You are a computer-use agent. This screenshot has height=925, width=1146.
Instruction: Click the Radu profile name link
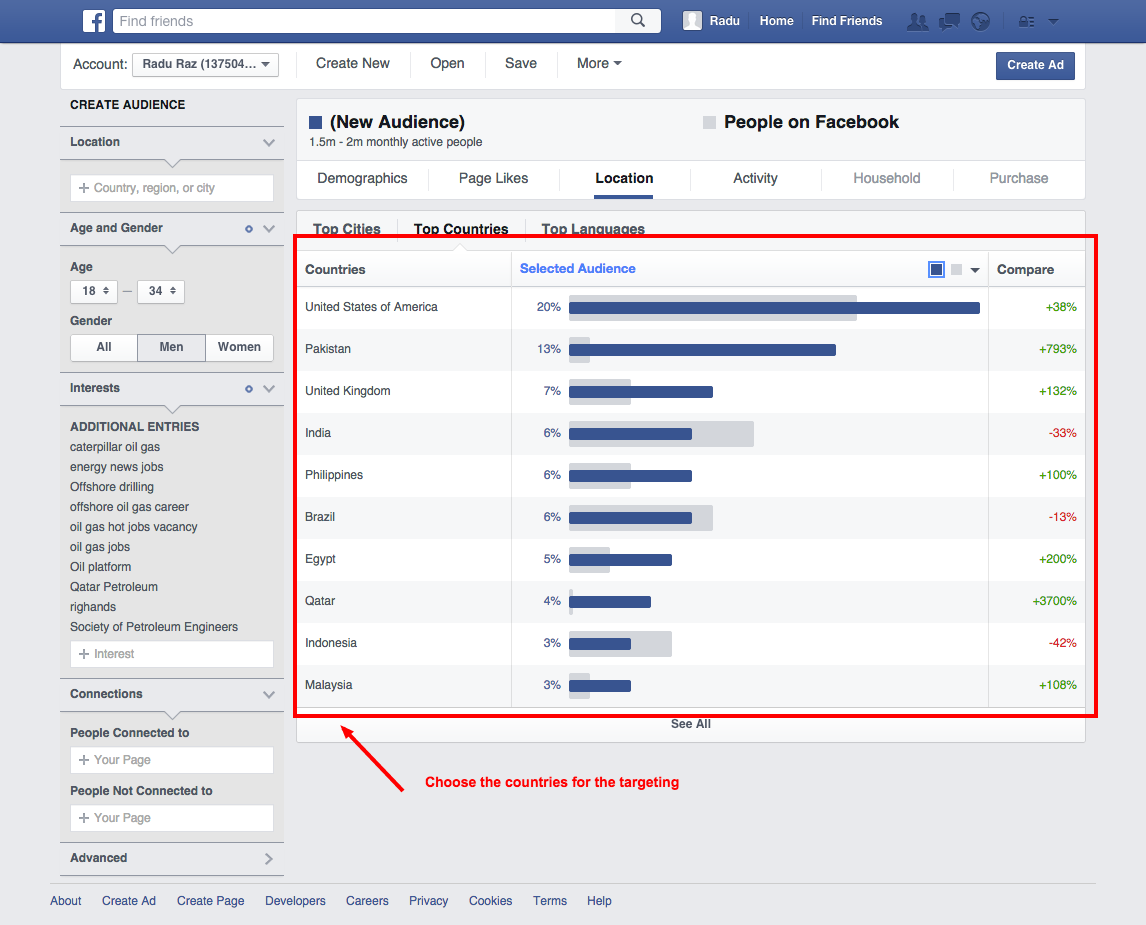click(x=724, y=21)
